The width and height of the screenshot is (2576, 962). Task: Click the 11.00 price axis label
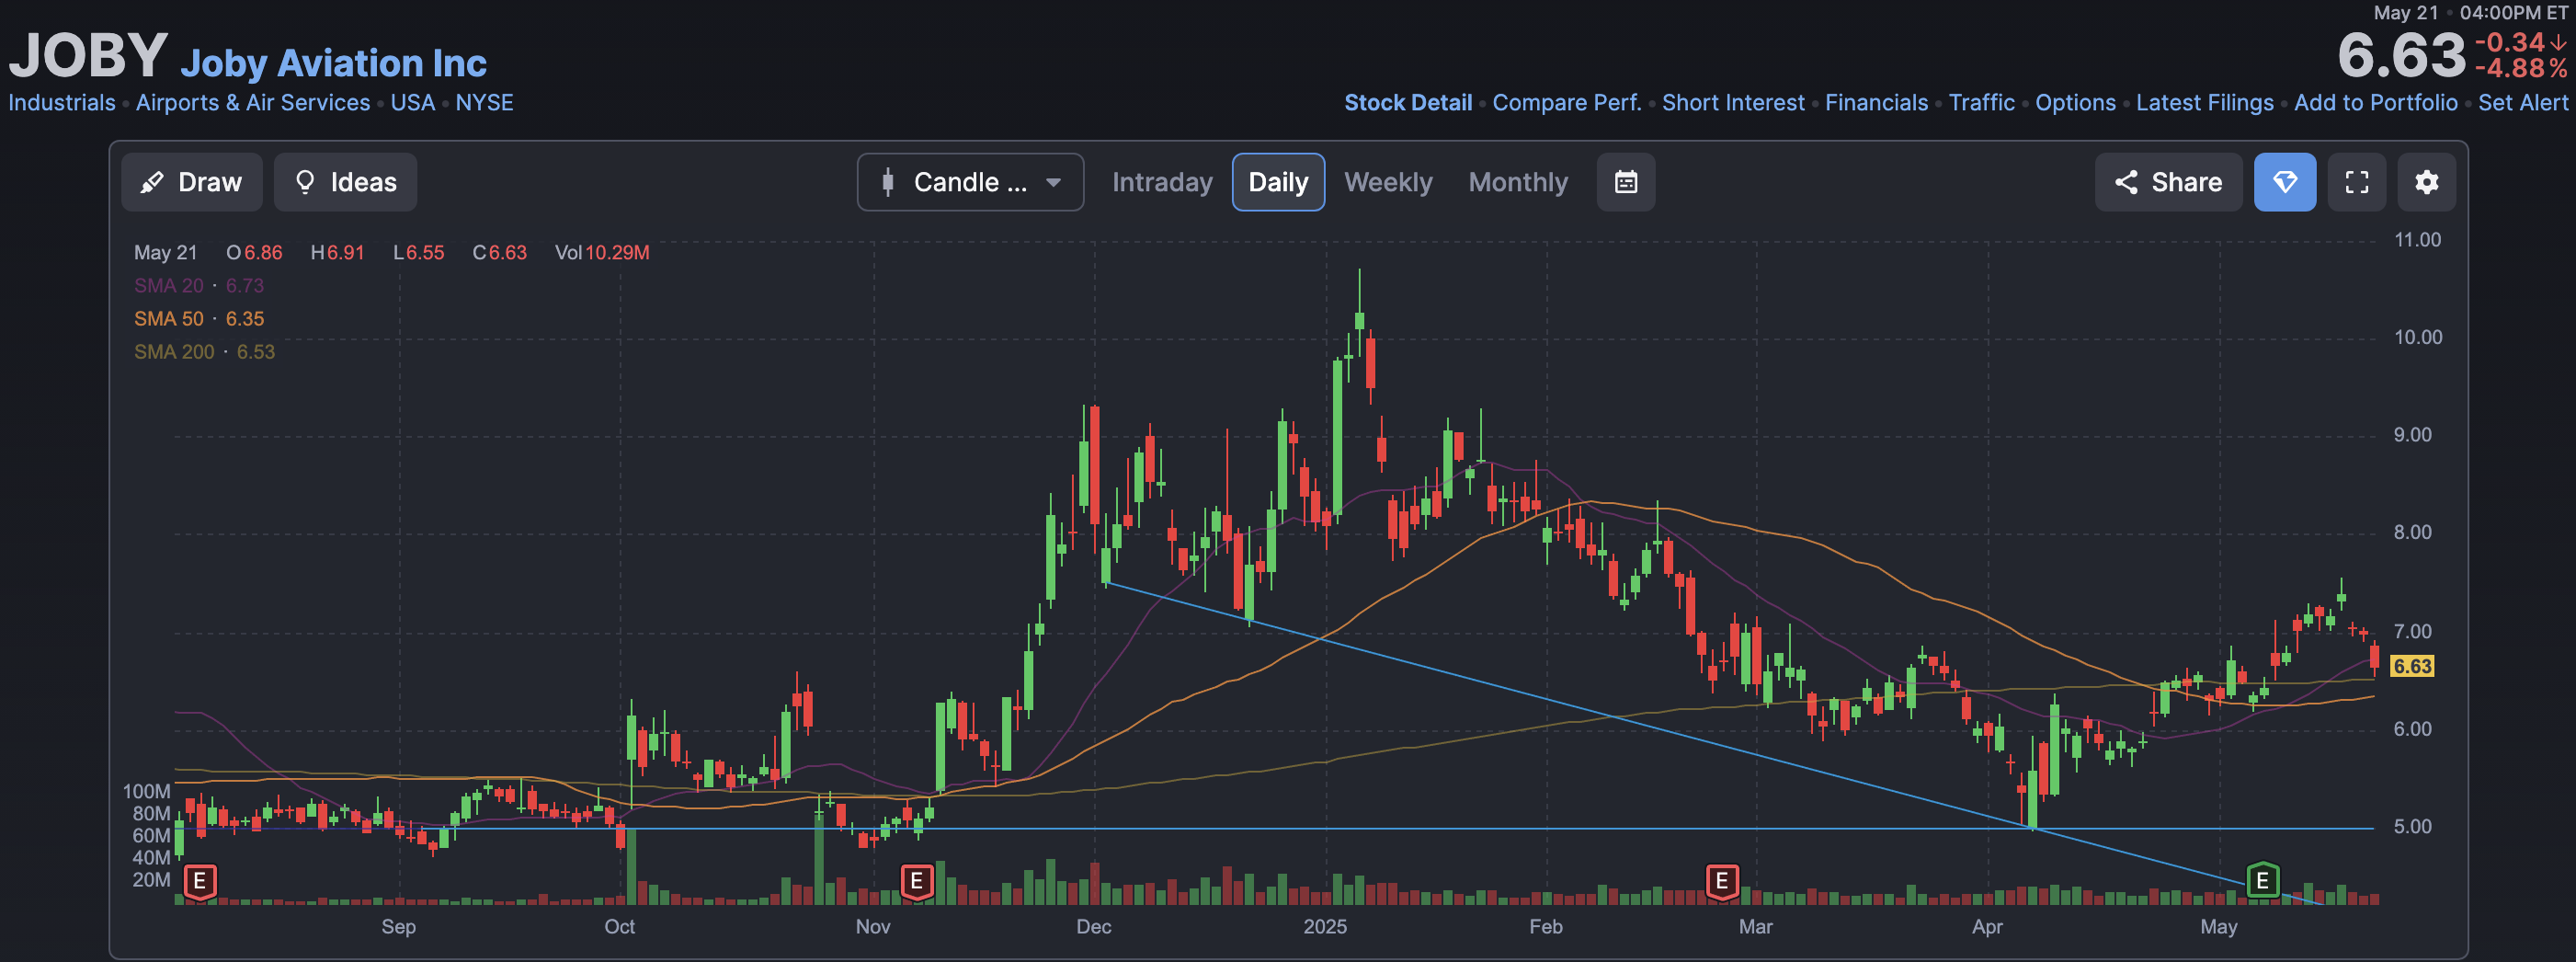pos(2417,240)
